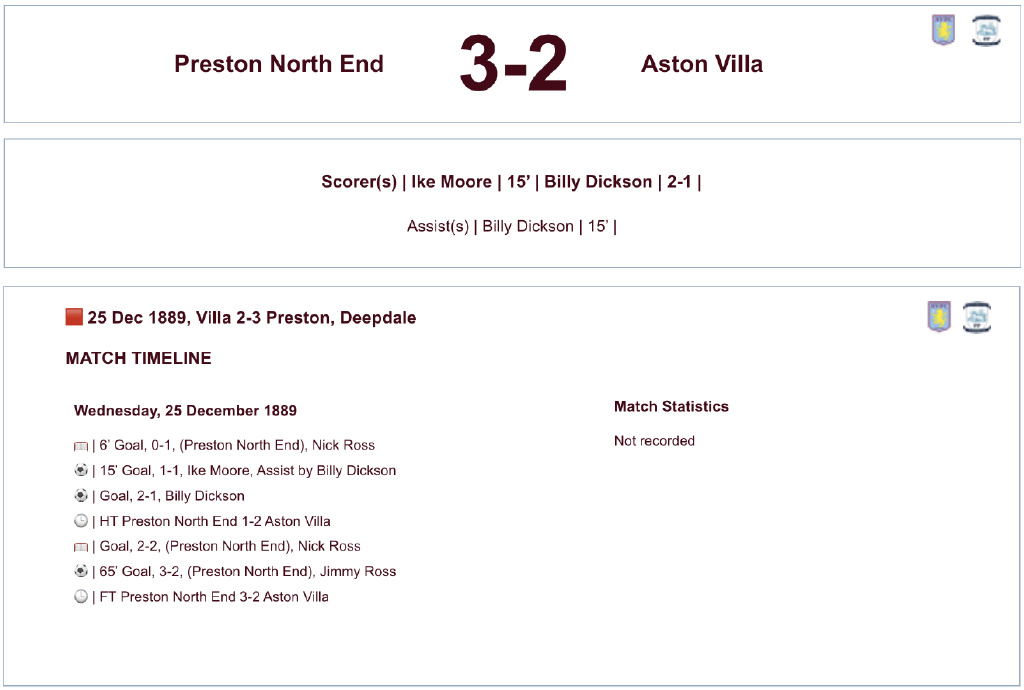
Task: Click the Aston Villa crest in the match timeline panel
Action: [939, 317]
